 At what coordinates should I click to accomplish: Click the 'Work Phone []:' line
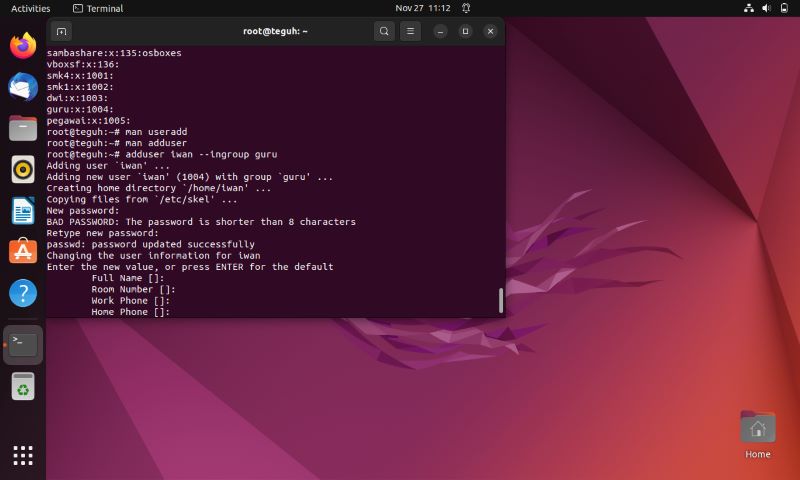pyautogui.click(x=131, y=300)
